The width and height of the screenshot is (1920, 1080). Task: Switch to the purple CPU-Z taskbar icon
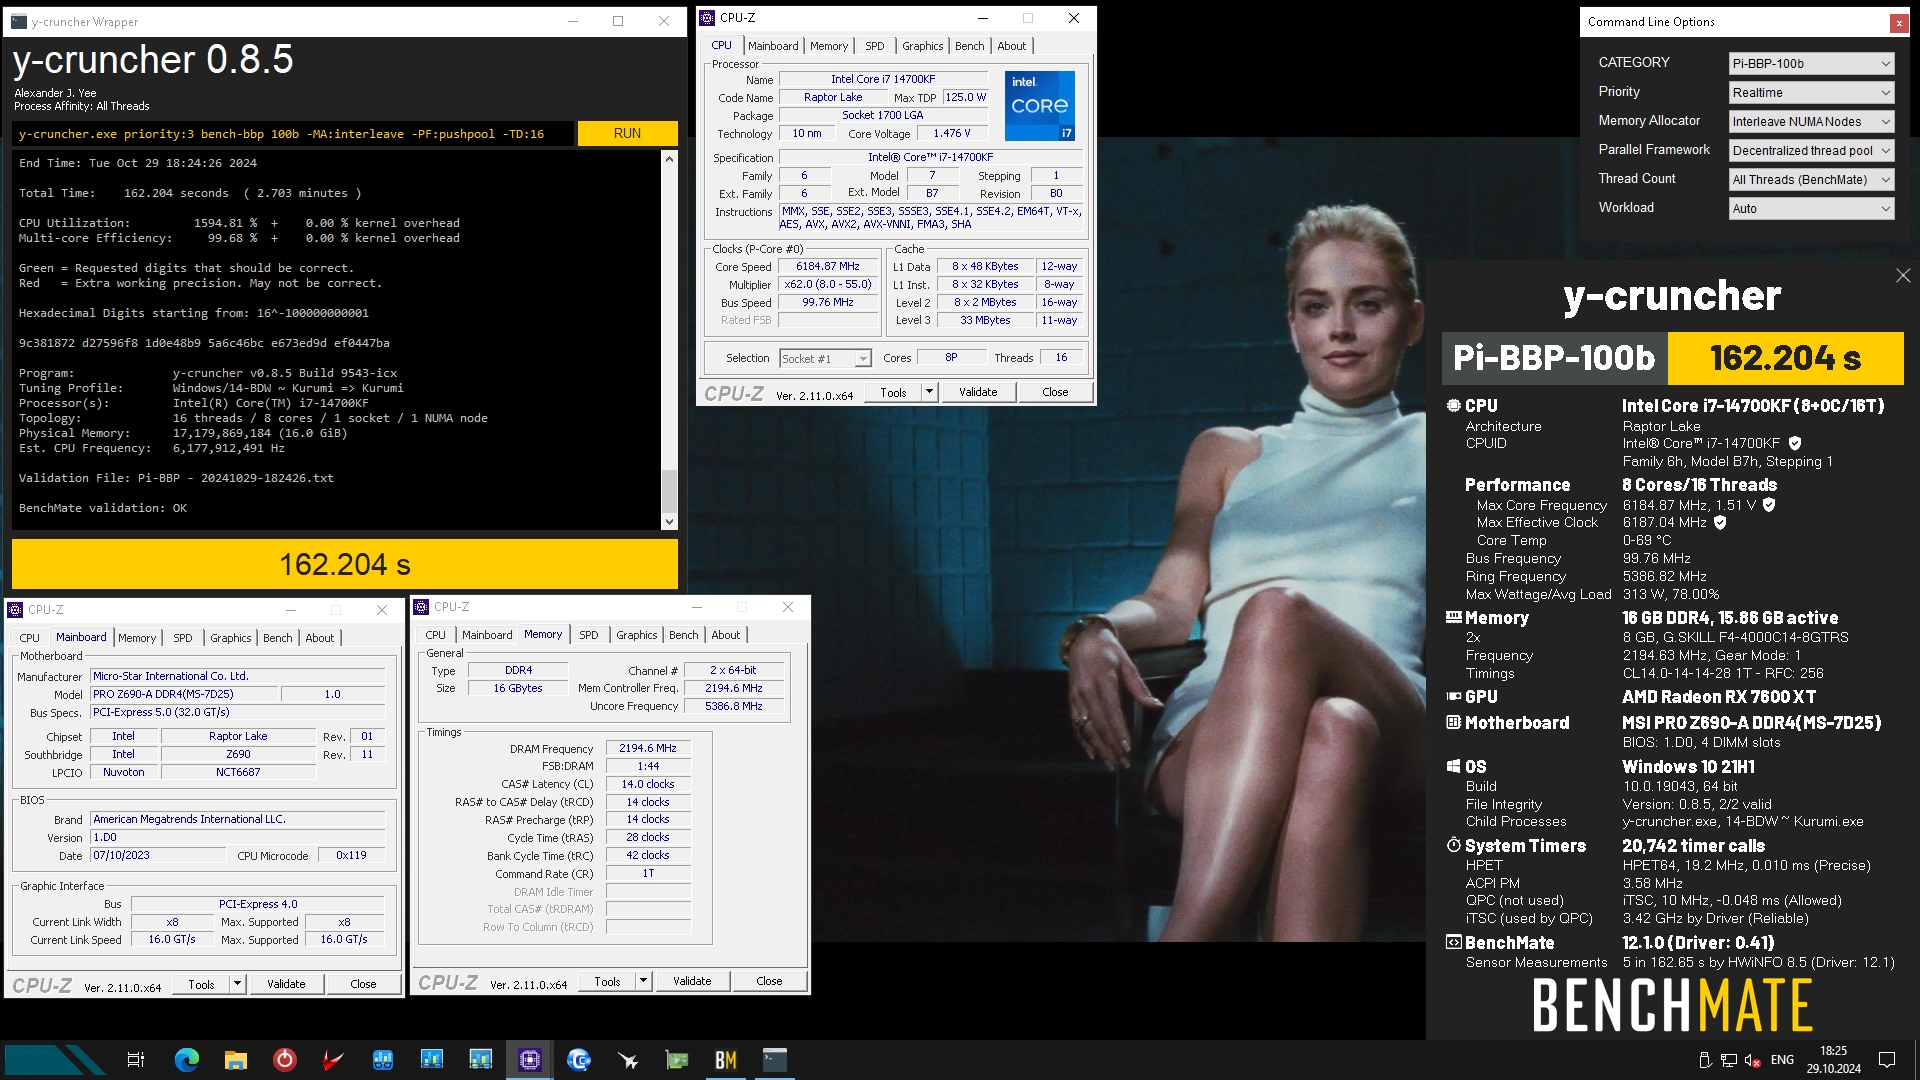click(x=530, y=1060)
